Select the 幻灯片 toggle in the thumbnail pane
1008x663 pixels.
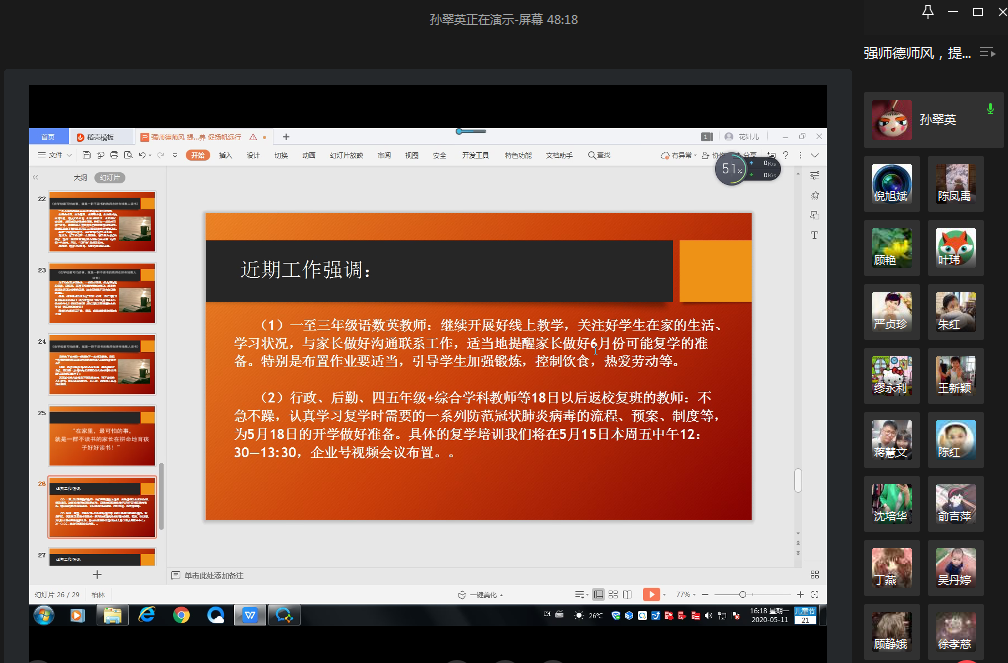pos(109,177)
